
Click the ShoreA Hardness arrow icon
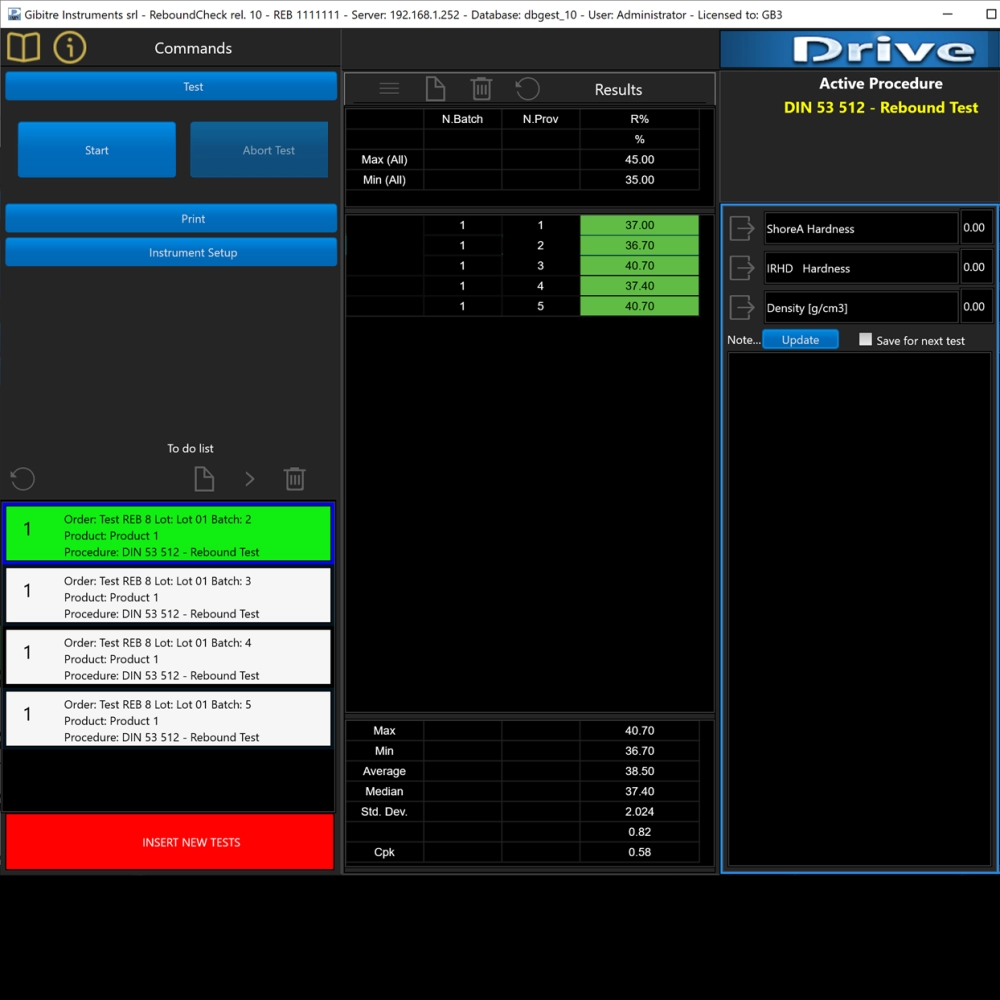pos(742,228)
